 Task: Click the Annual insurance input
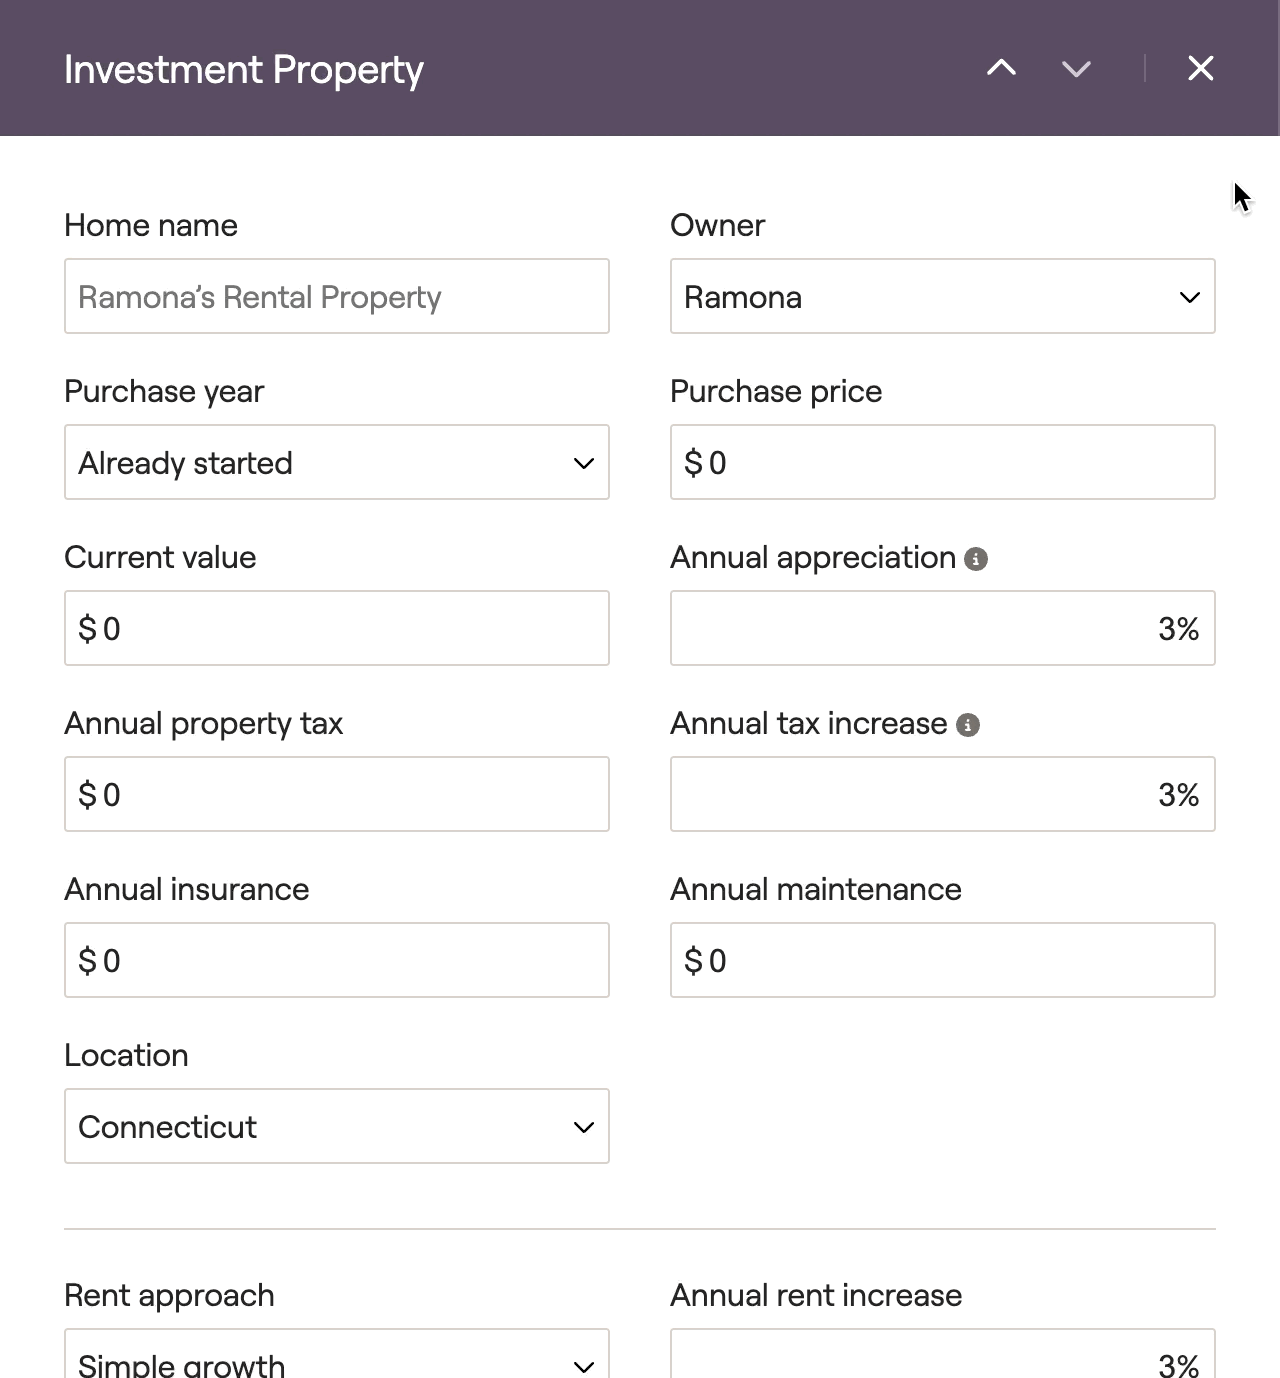(336, 961)
